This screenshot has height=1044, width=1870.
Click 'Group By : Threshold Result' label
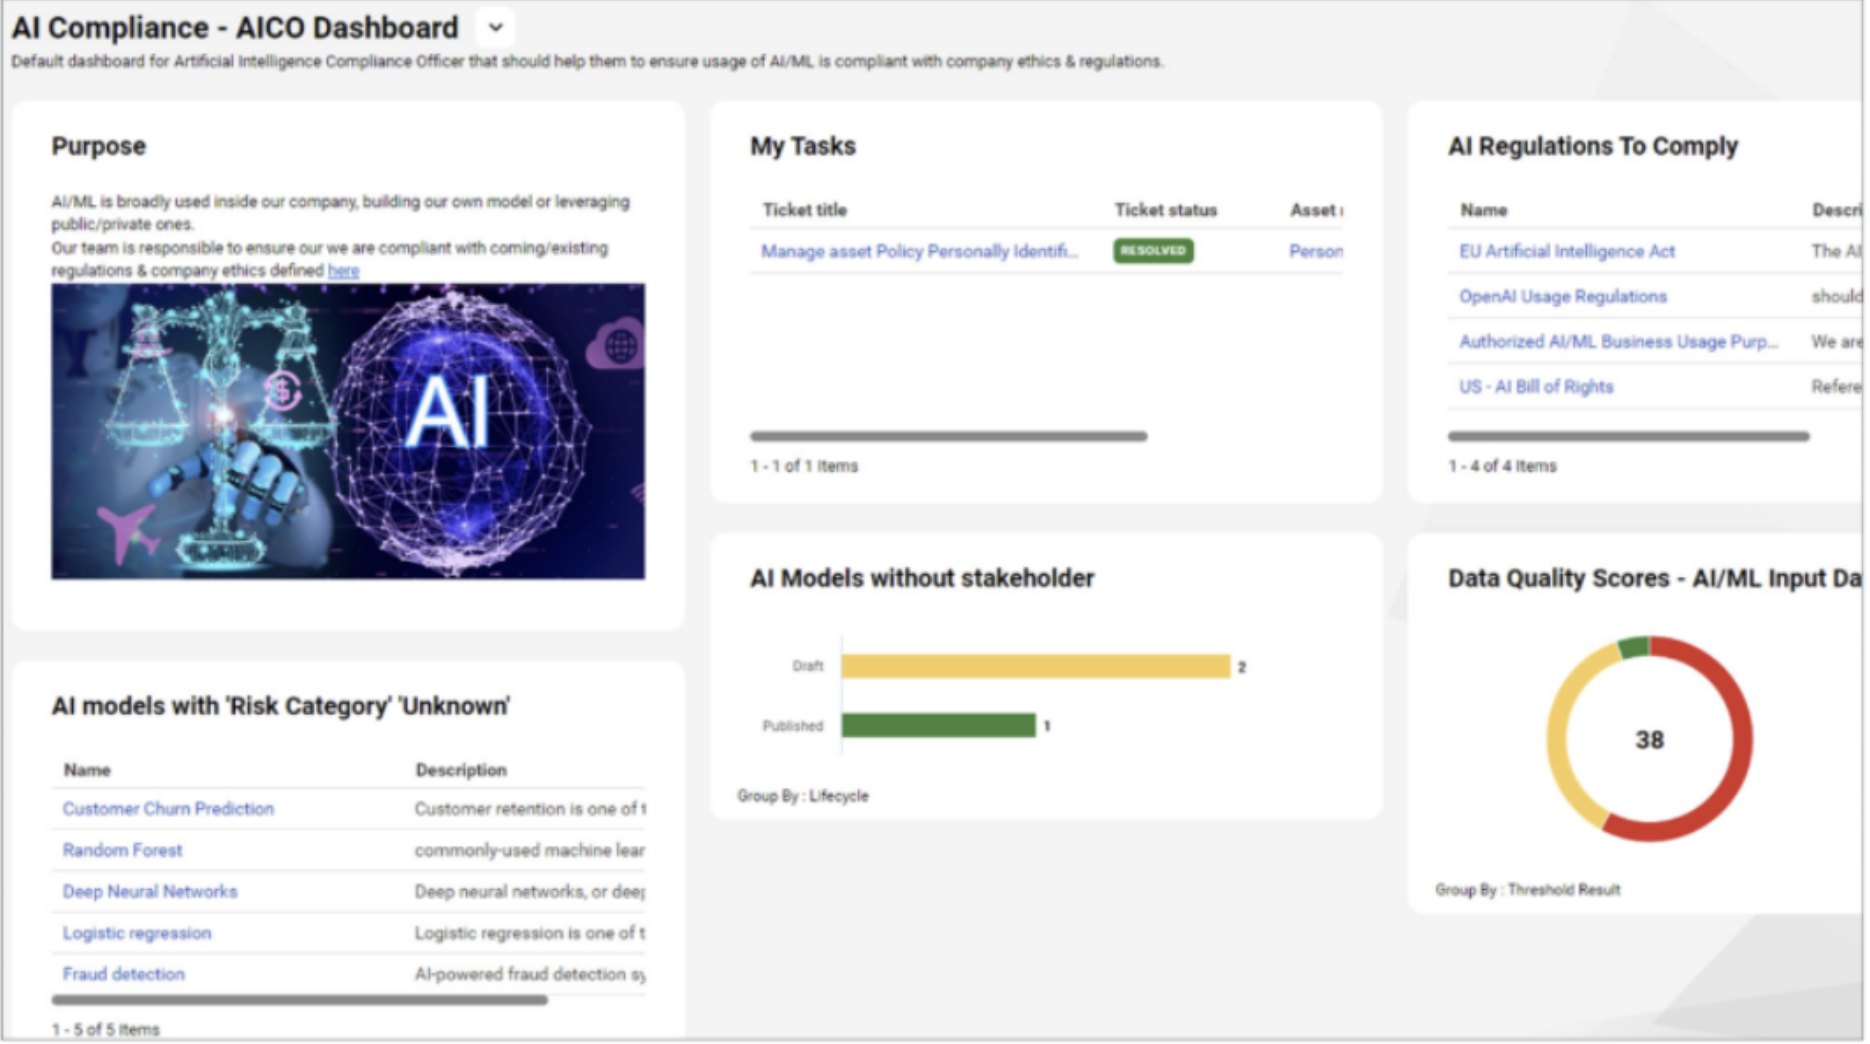tap(1527, 890)
